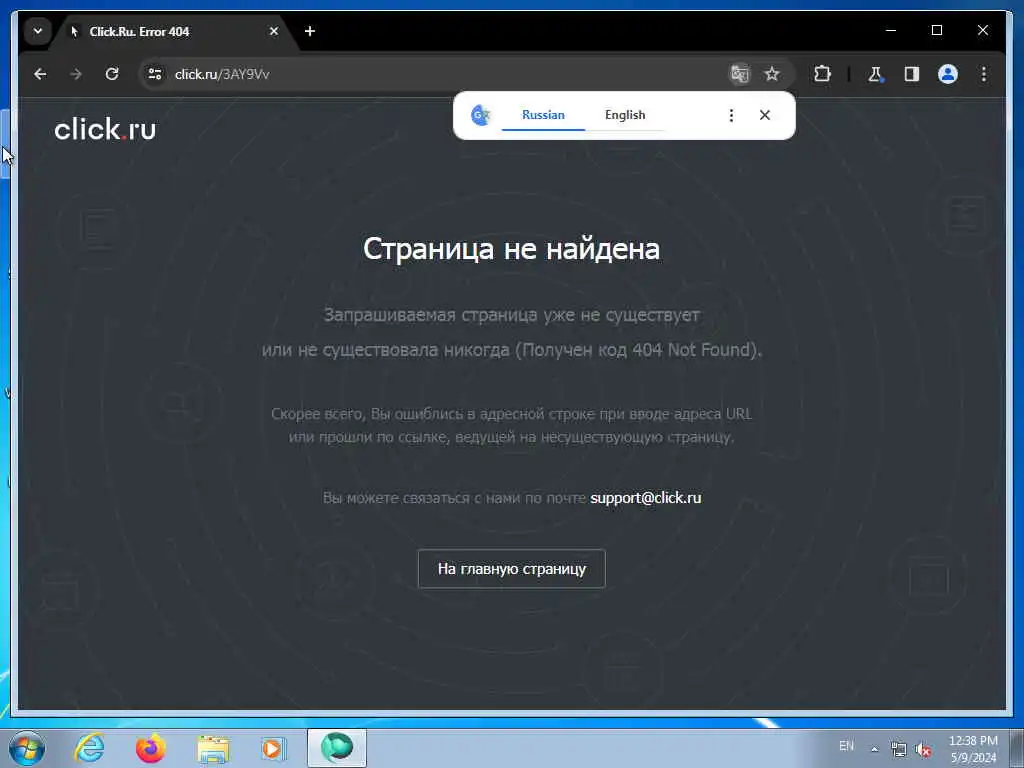
Task: Toggle the browser side panel
Action: pos(912,74)
